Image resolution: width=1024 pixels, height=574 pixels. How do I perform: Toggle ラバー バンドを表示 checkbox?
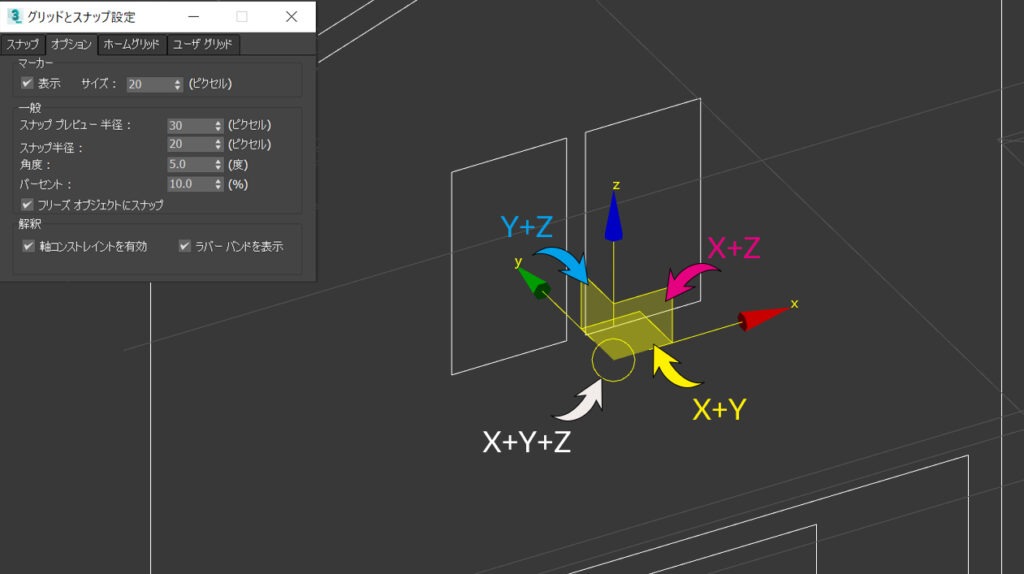185,246
